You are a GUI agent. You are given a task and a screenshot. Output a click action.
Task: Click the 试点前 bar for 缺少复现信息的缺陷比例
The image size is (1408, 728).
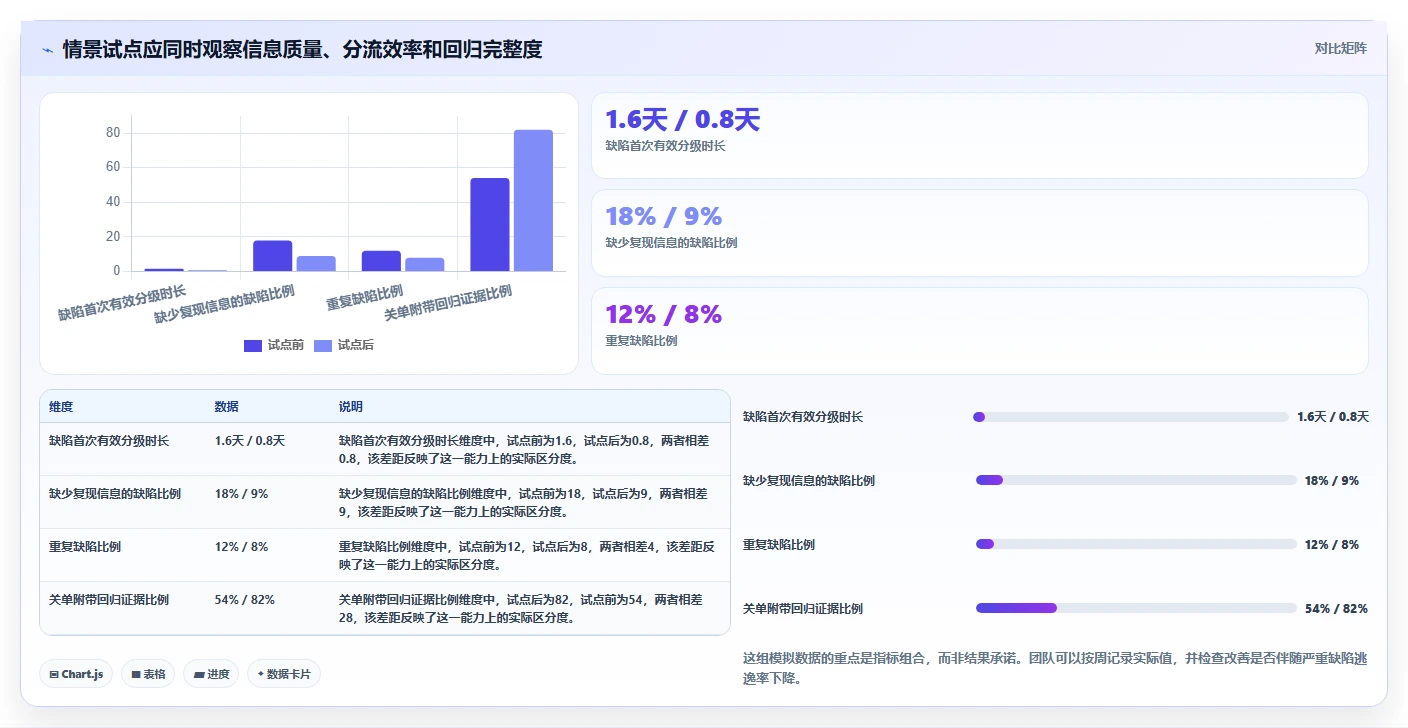point(273,256)
